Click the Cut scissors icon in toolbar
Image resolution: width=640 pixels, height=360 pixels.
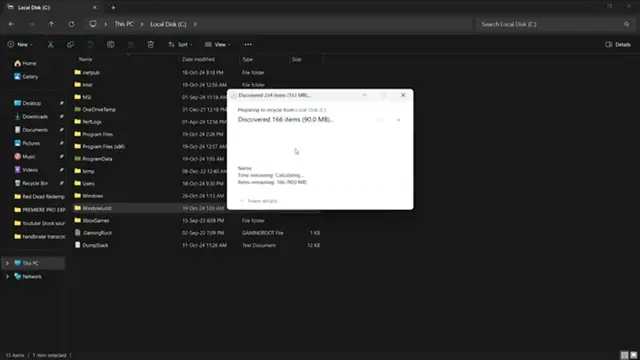coord(51,44)
